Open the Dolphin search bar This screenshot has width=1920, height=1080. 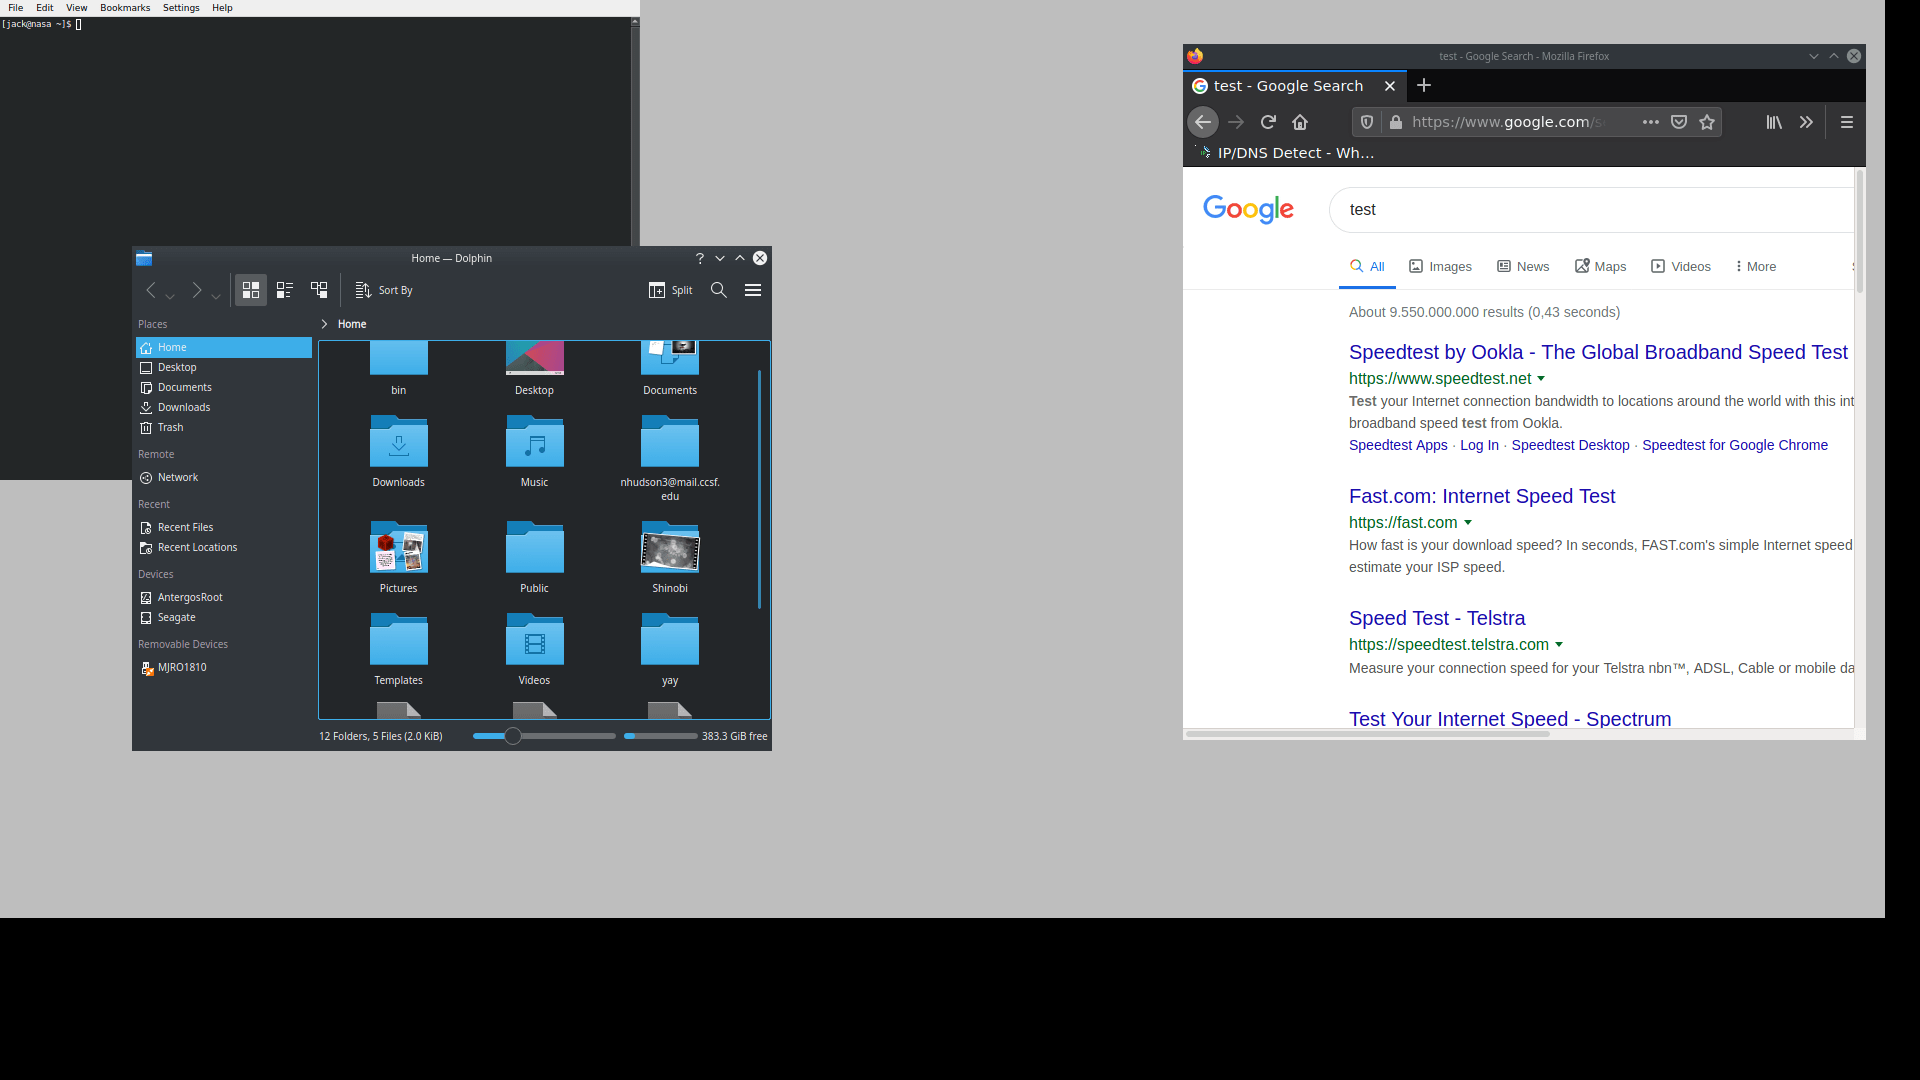pos(719,290)
